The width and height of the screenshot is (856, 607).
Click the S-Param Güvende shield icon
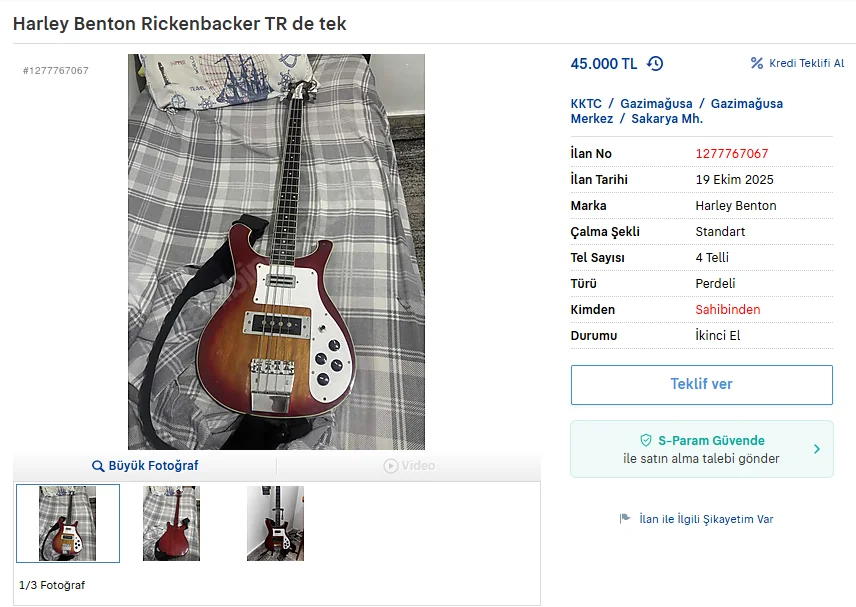pyautogui.click(x=646, y=441)
